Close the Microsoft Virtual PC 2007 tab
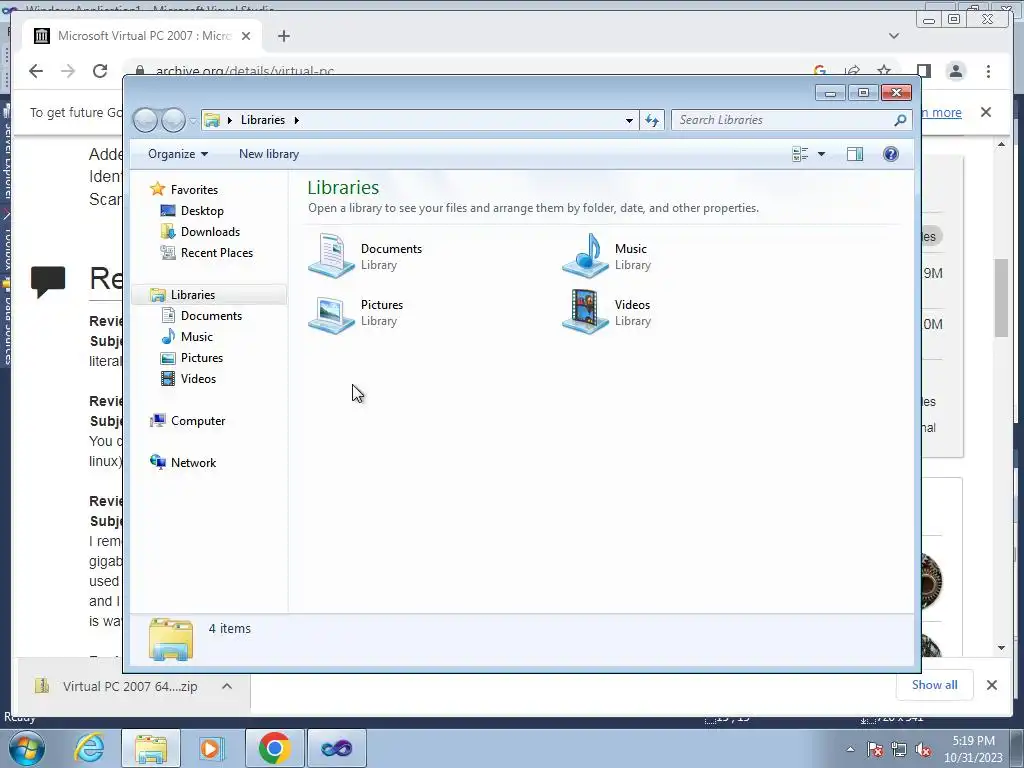The width and height of the screenshot is (1024, 768). (246, 36)
